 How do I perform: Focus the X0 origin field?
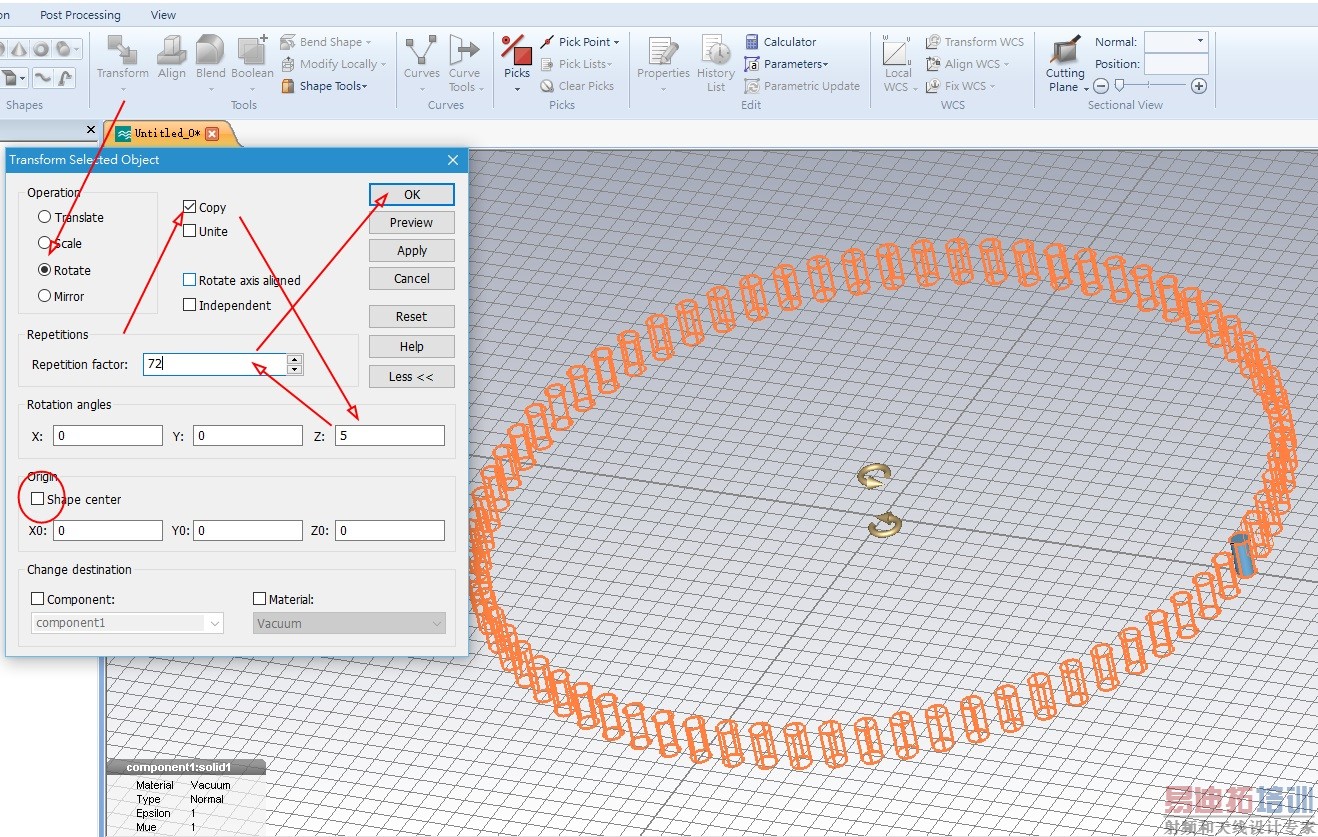pyautogui.click(x=108, y=530)
